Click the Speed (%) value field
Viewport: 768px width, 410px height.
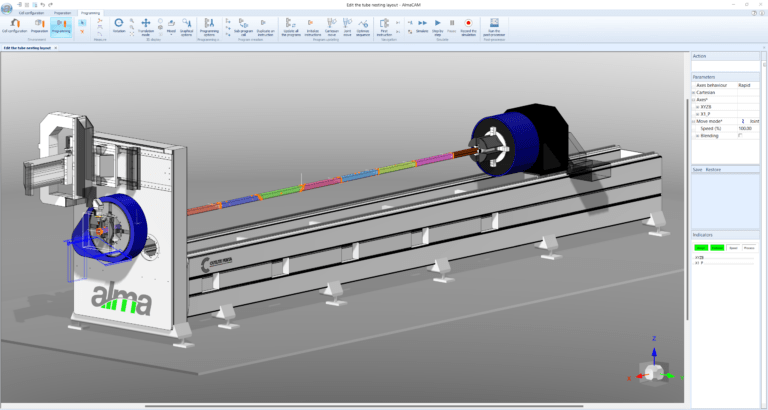coord(744,128)
